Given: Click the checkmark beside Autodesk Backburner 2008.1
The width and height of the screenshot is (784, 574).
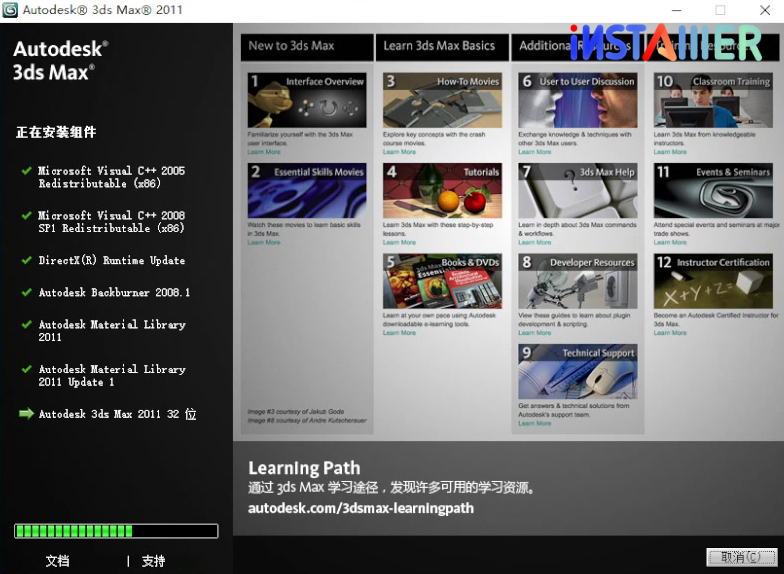Looking at the screenshot, I should point(26,292).
